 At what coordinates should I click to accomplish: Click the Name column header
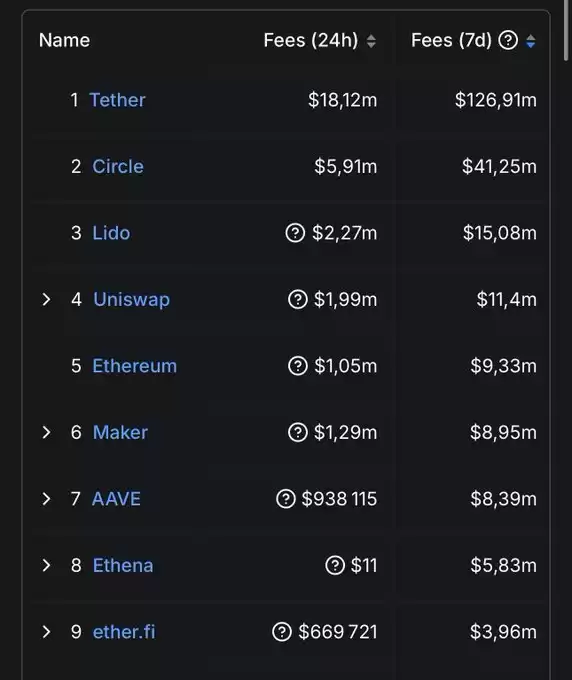click(x=65, y=40)
